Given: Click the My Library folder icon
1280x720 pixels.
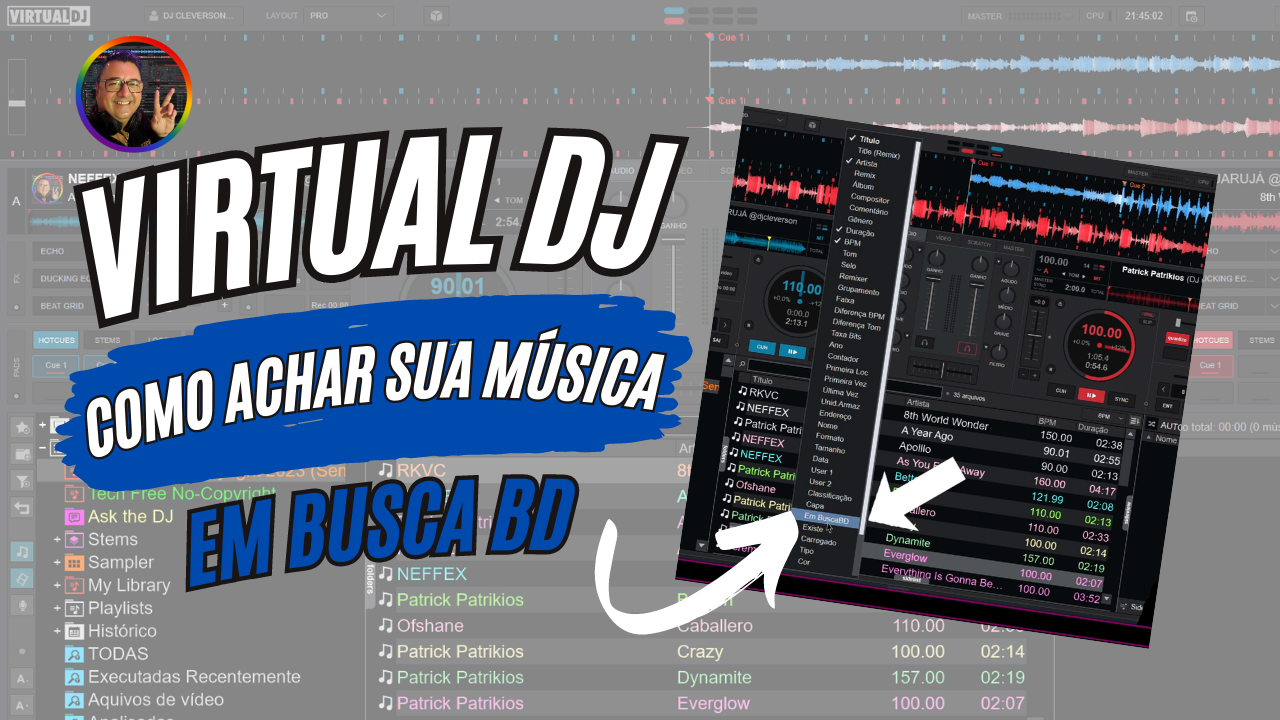Looking at the screenshot, I should click(74, 585).
